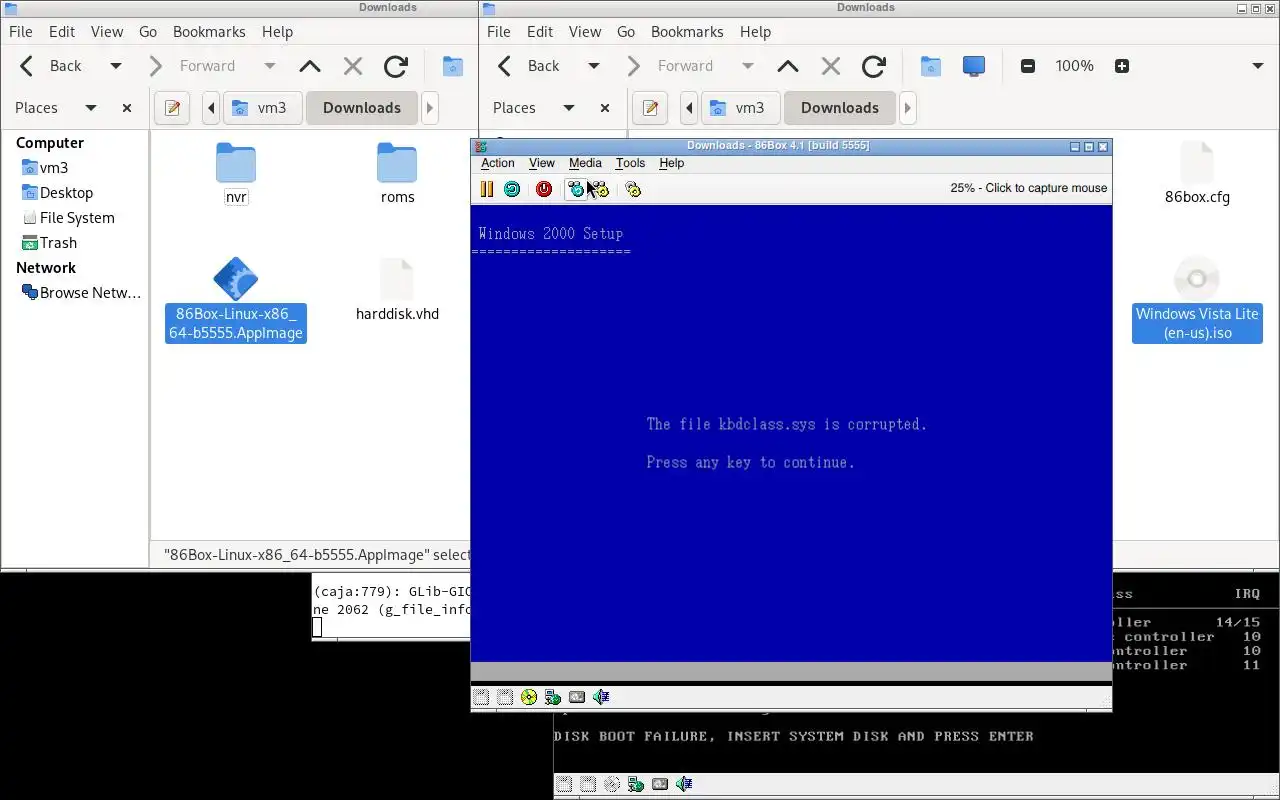Go up one folder in right file manager
Image resolution: width=1280 pixels, height=800 pixels.
pyautogui.click(x=788, y=66)
